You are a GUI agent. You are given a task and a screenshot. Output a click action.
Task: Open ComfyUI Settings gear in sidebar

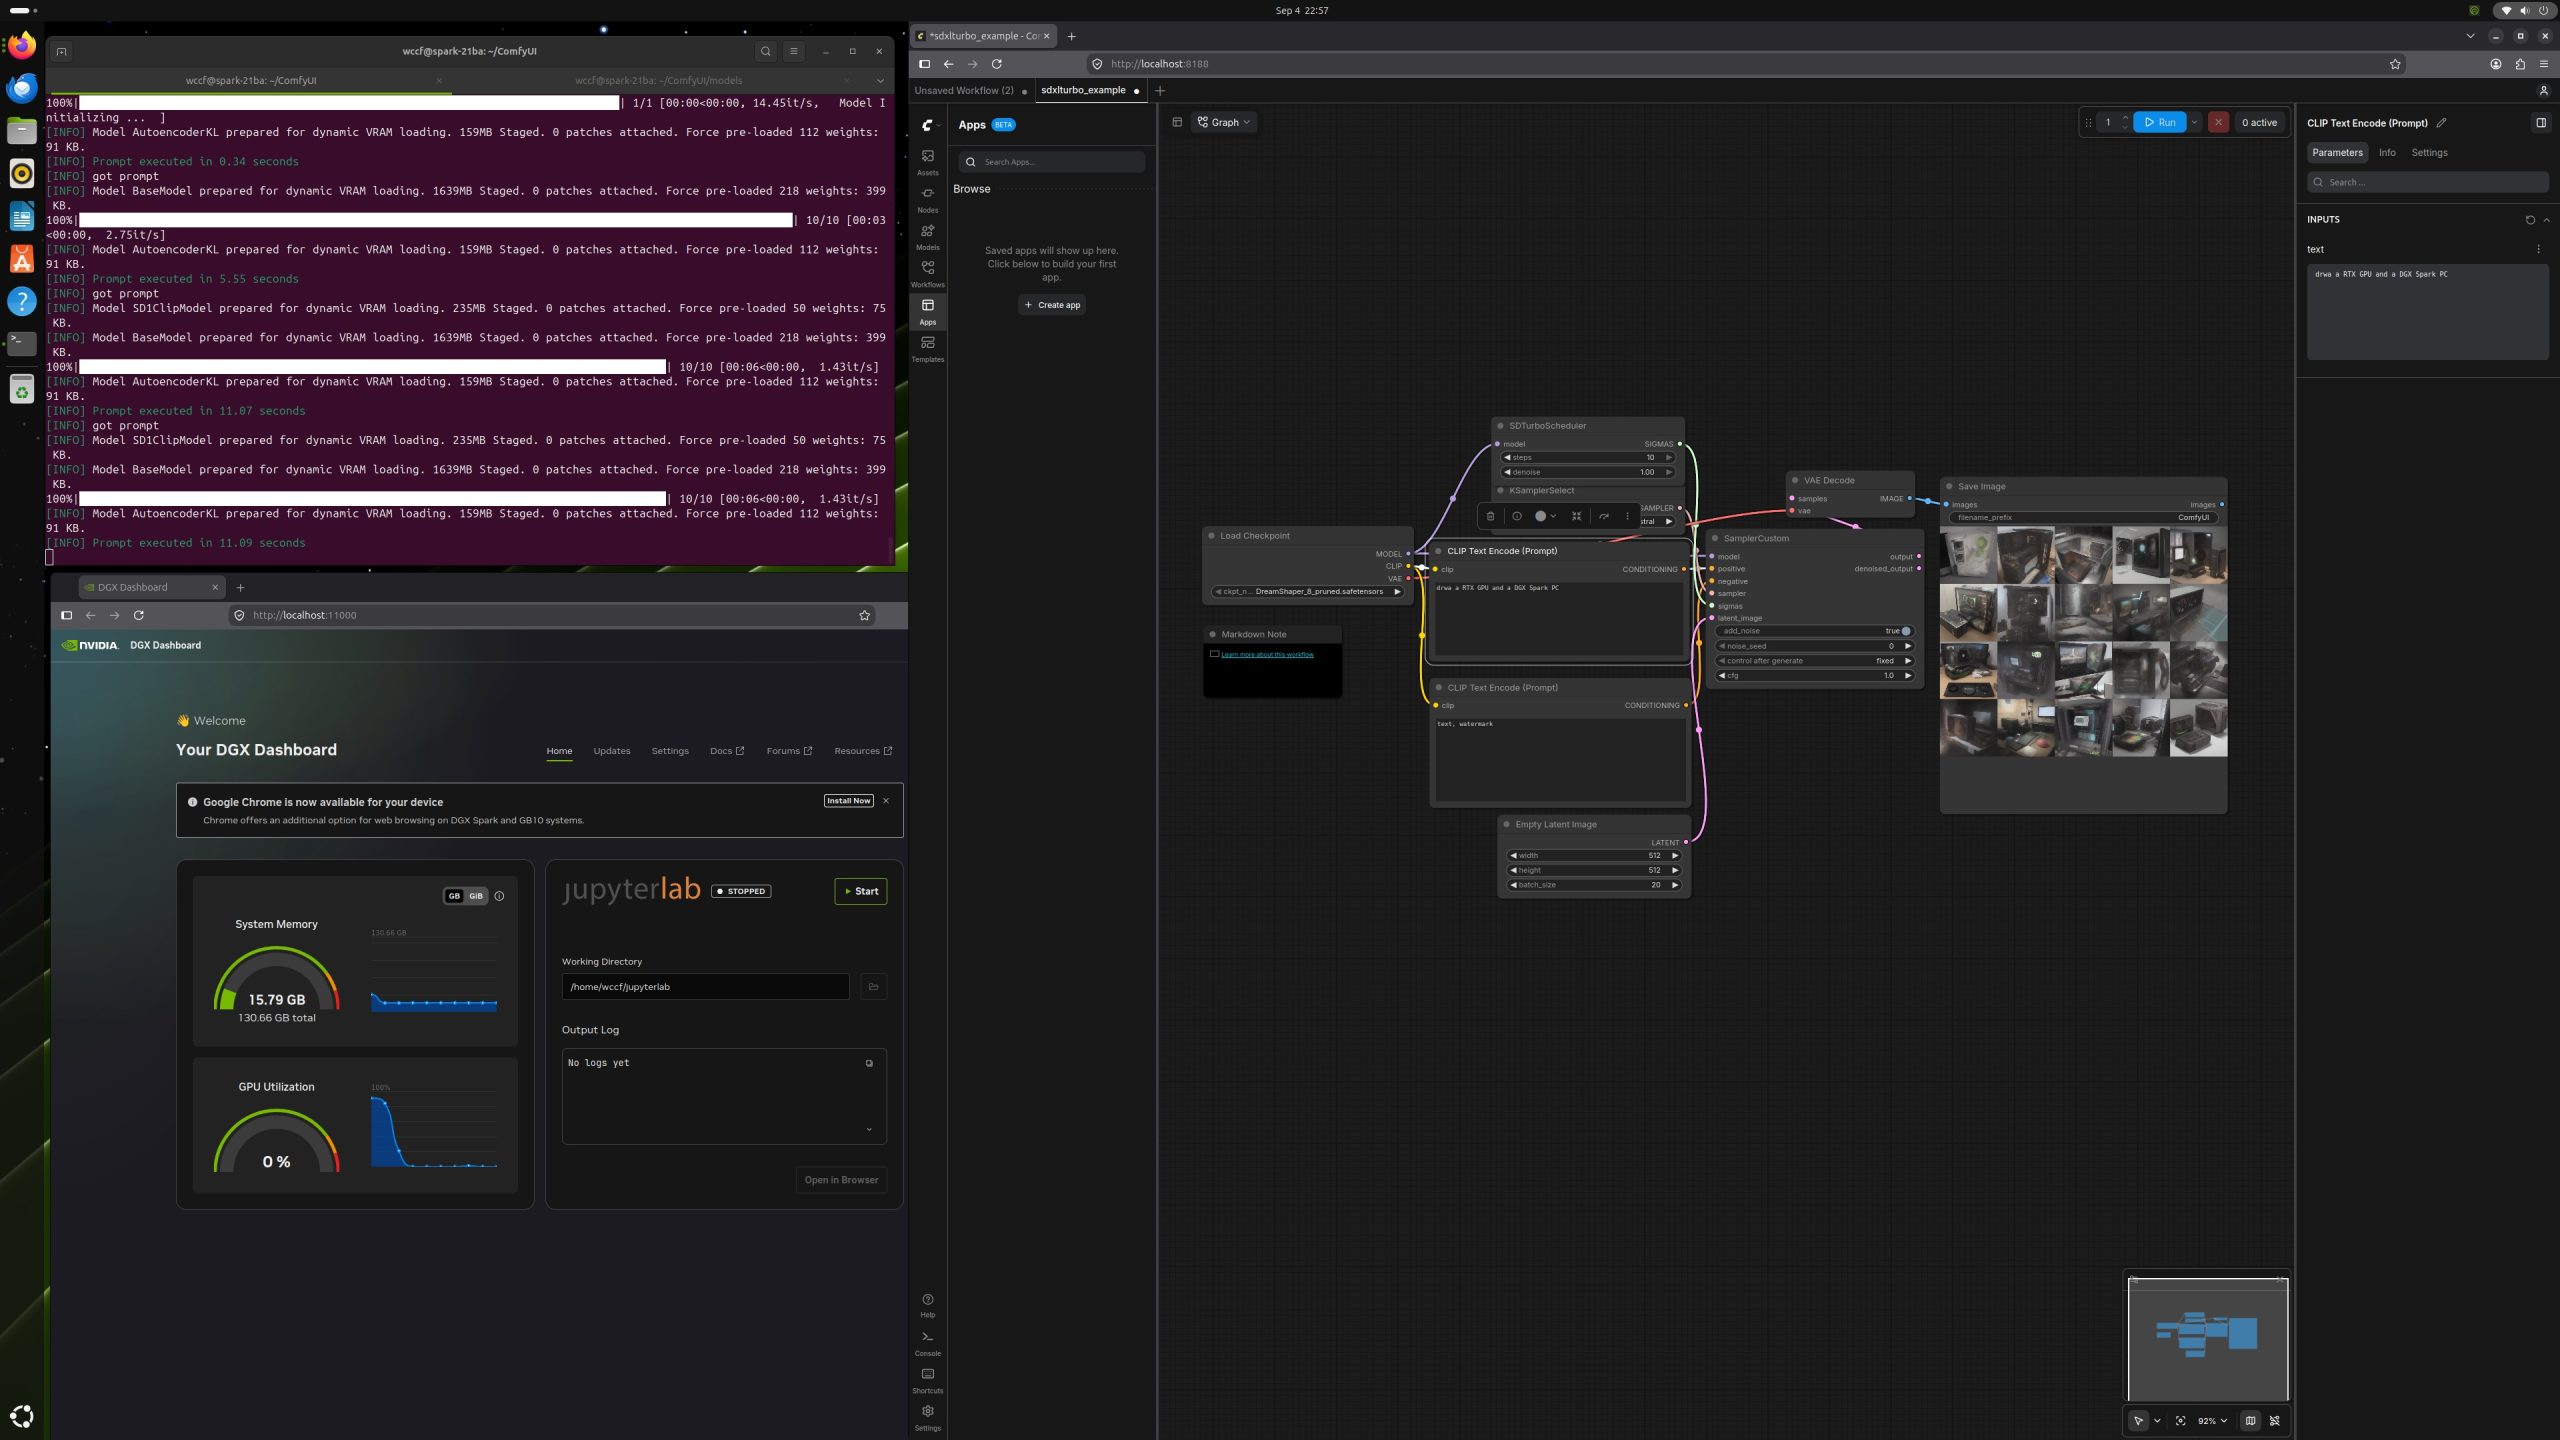click(928, 1417)
